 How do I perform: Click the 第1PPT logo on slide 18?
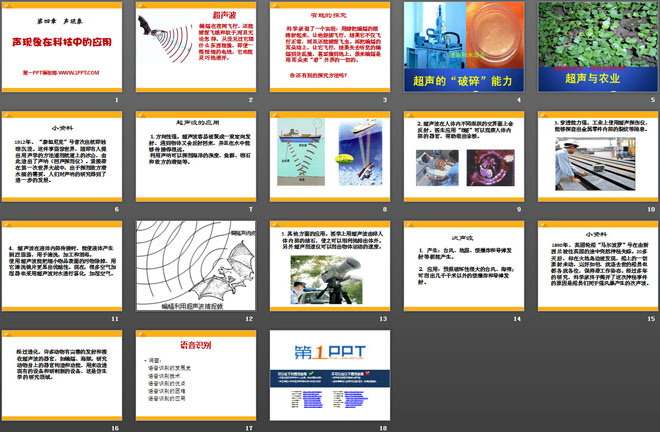click(330, 352)
